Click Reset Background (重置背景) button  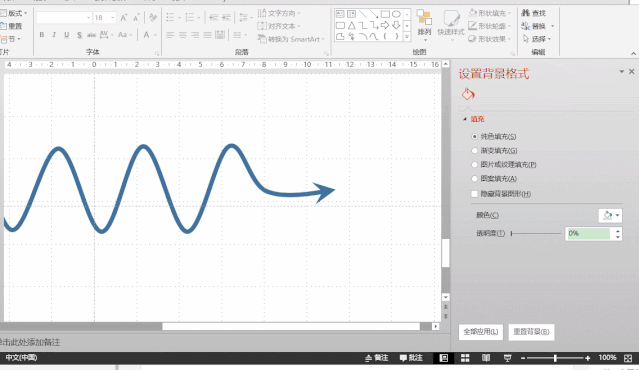click(x=531, y=332)
